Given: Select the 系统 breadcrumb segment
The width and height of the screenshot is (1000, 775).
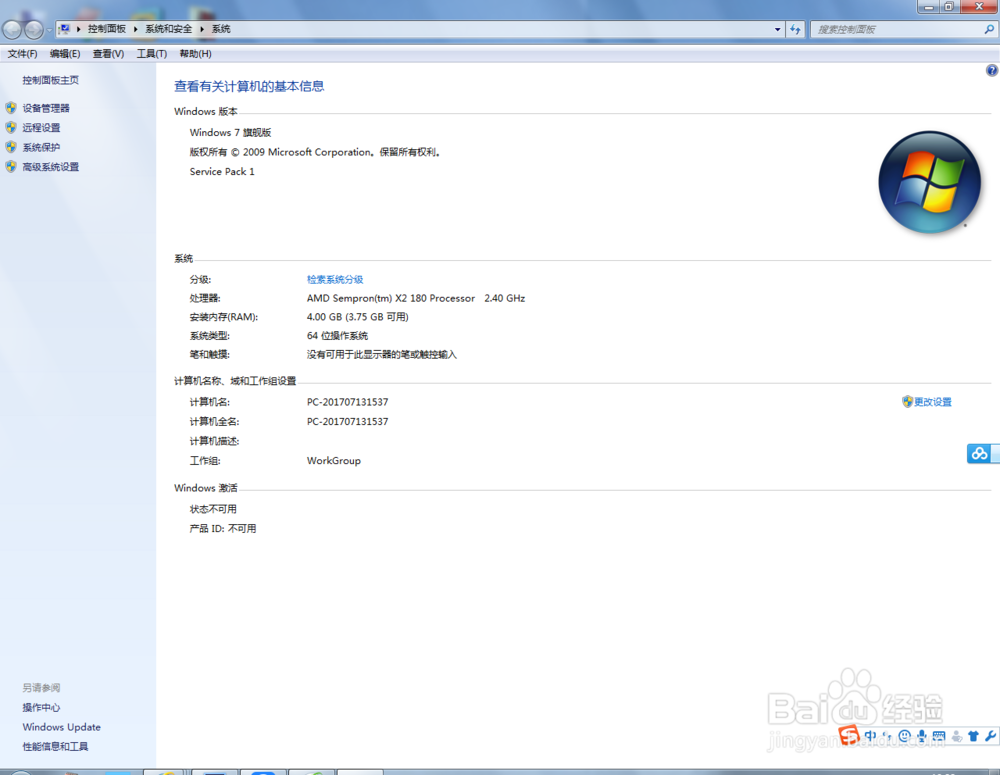Looking at the screenshot, I should point(221,29).
